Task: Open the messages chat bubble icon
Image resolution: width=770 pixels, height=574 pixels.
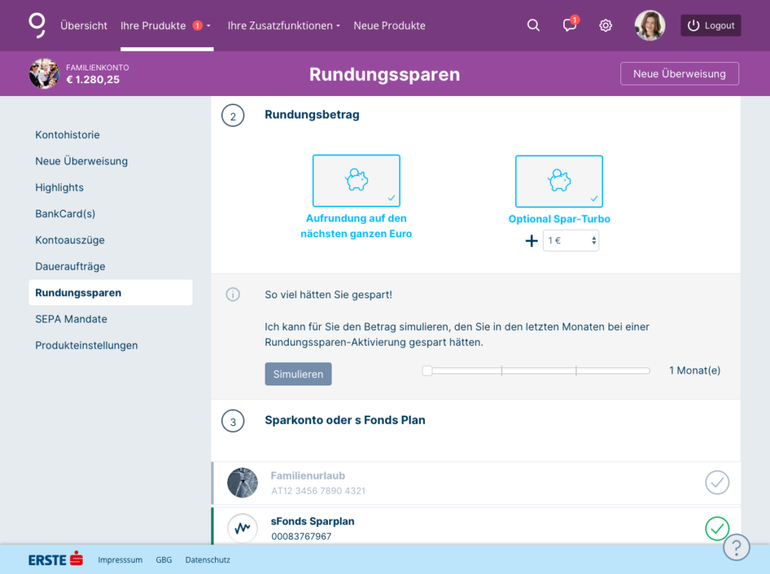Action: (570, 24)
